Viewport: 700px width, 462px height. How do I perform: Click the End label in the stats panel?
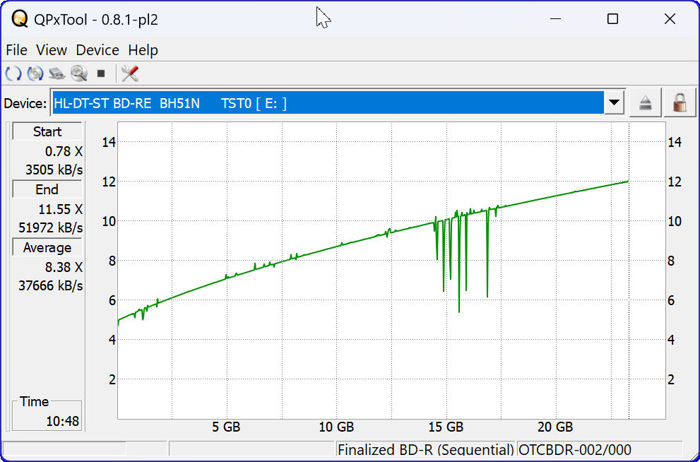47,189
